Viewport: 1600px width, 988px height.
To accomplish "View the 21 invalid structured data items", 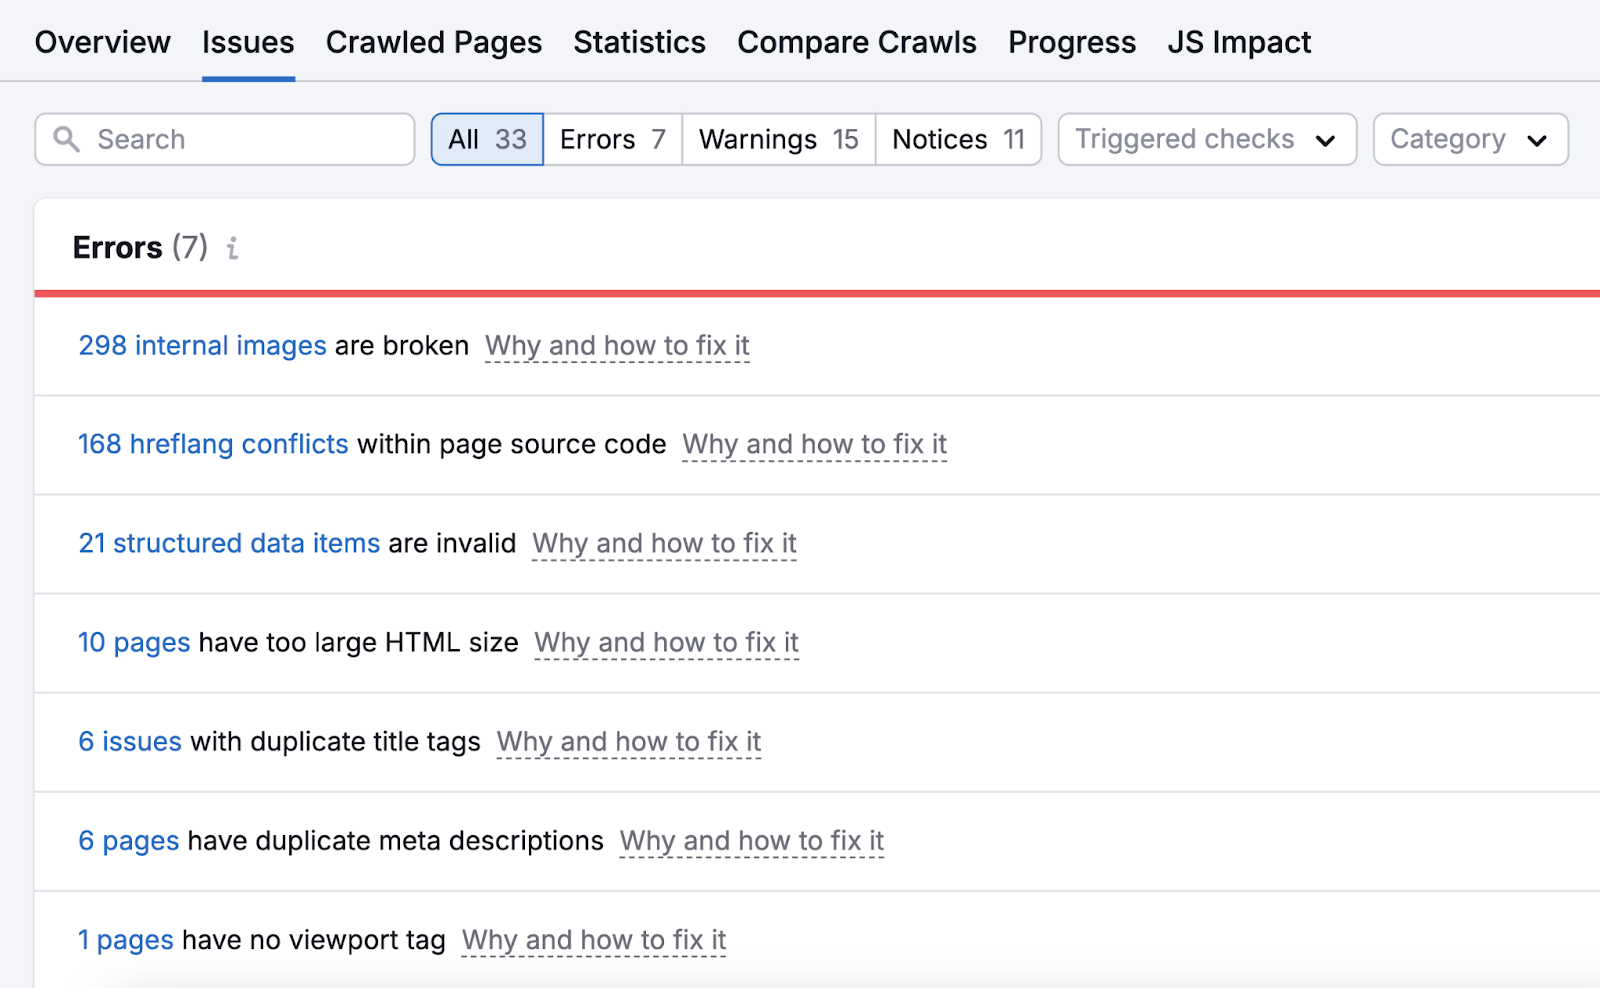I will point(228,543).
